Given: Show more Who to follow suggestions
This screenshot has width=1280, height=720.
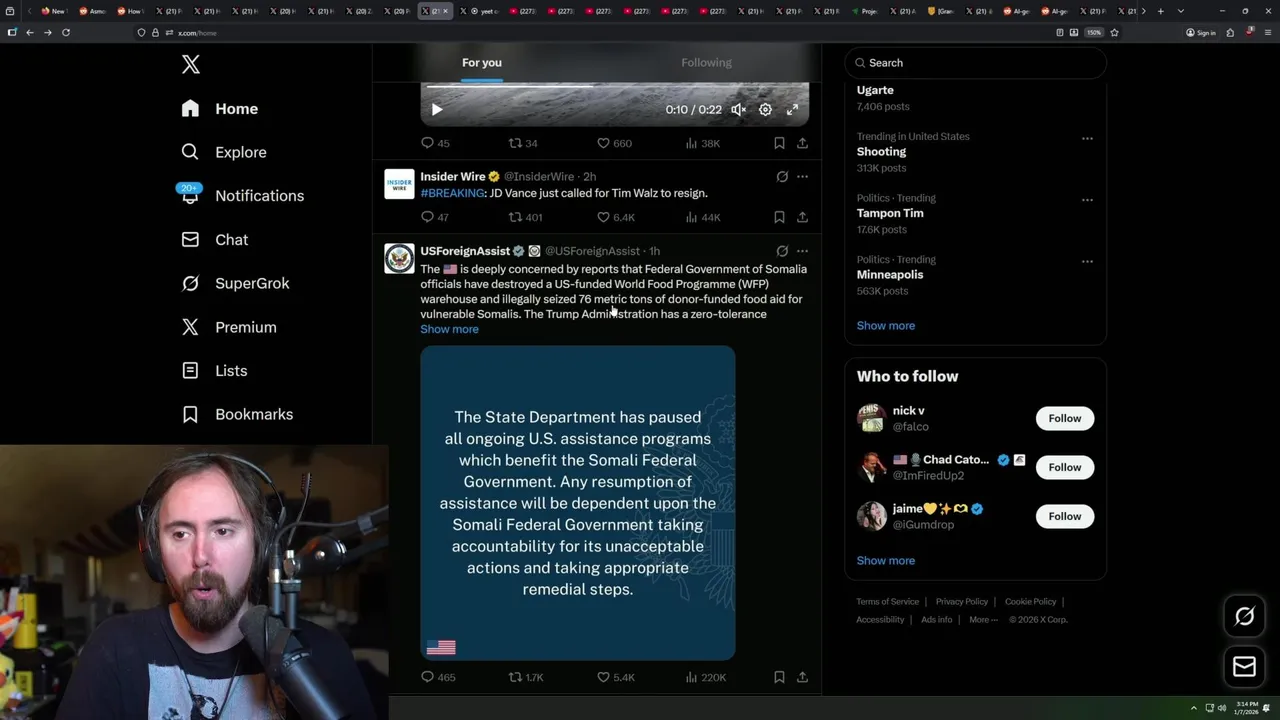Looking at the screenshot, I should 885,561.
